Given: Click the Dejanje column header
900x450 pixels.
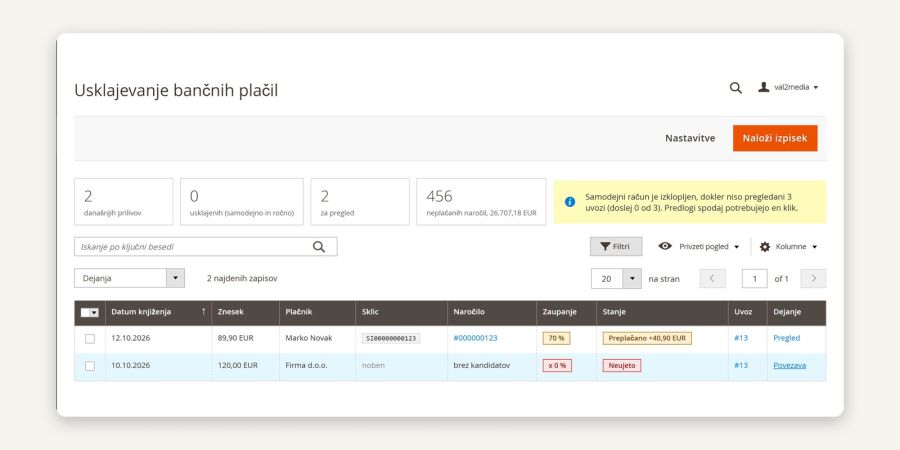Looking at the screenshot, I should pyautogui.click(x=796, y=312).
